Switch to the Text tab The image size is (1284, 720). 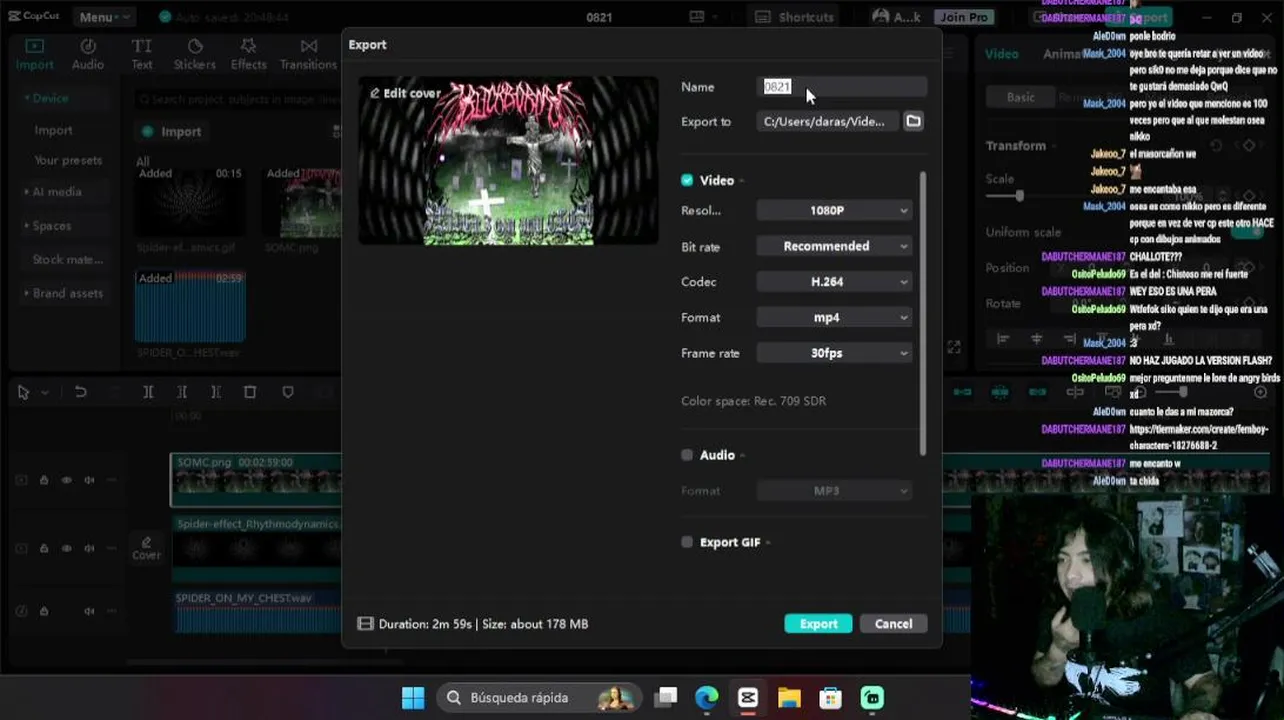(142, 54)
